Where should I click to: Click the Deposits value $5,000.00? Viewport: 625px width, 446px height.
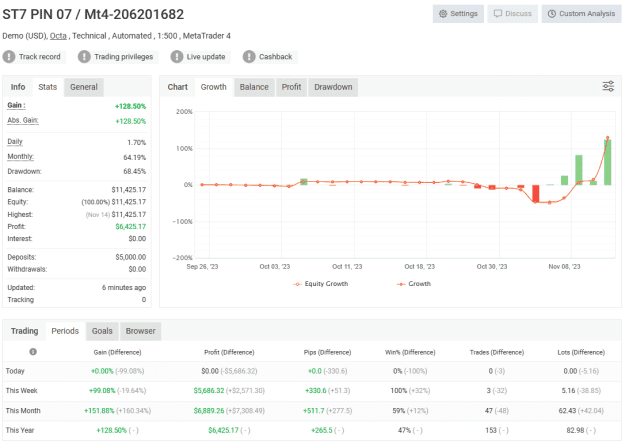tap(131, 257)
